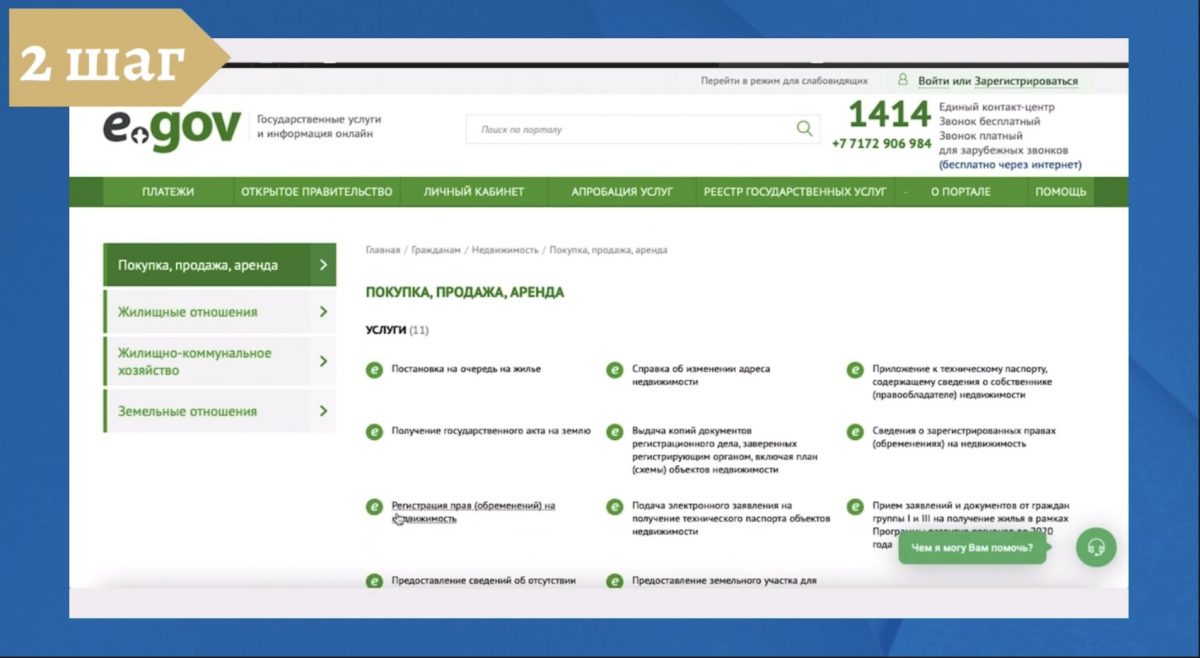This screenshot has height=658, width=1200.
Task: Click the бесплатно через интернет link
Action: click(x=1010, y=165)
